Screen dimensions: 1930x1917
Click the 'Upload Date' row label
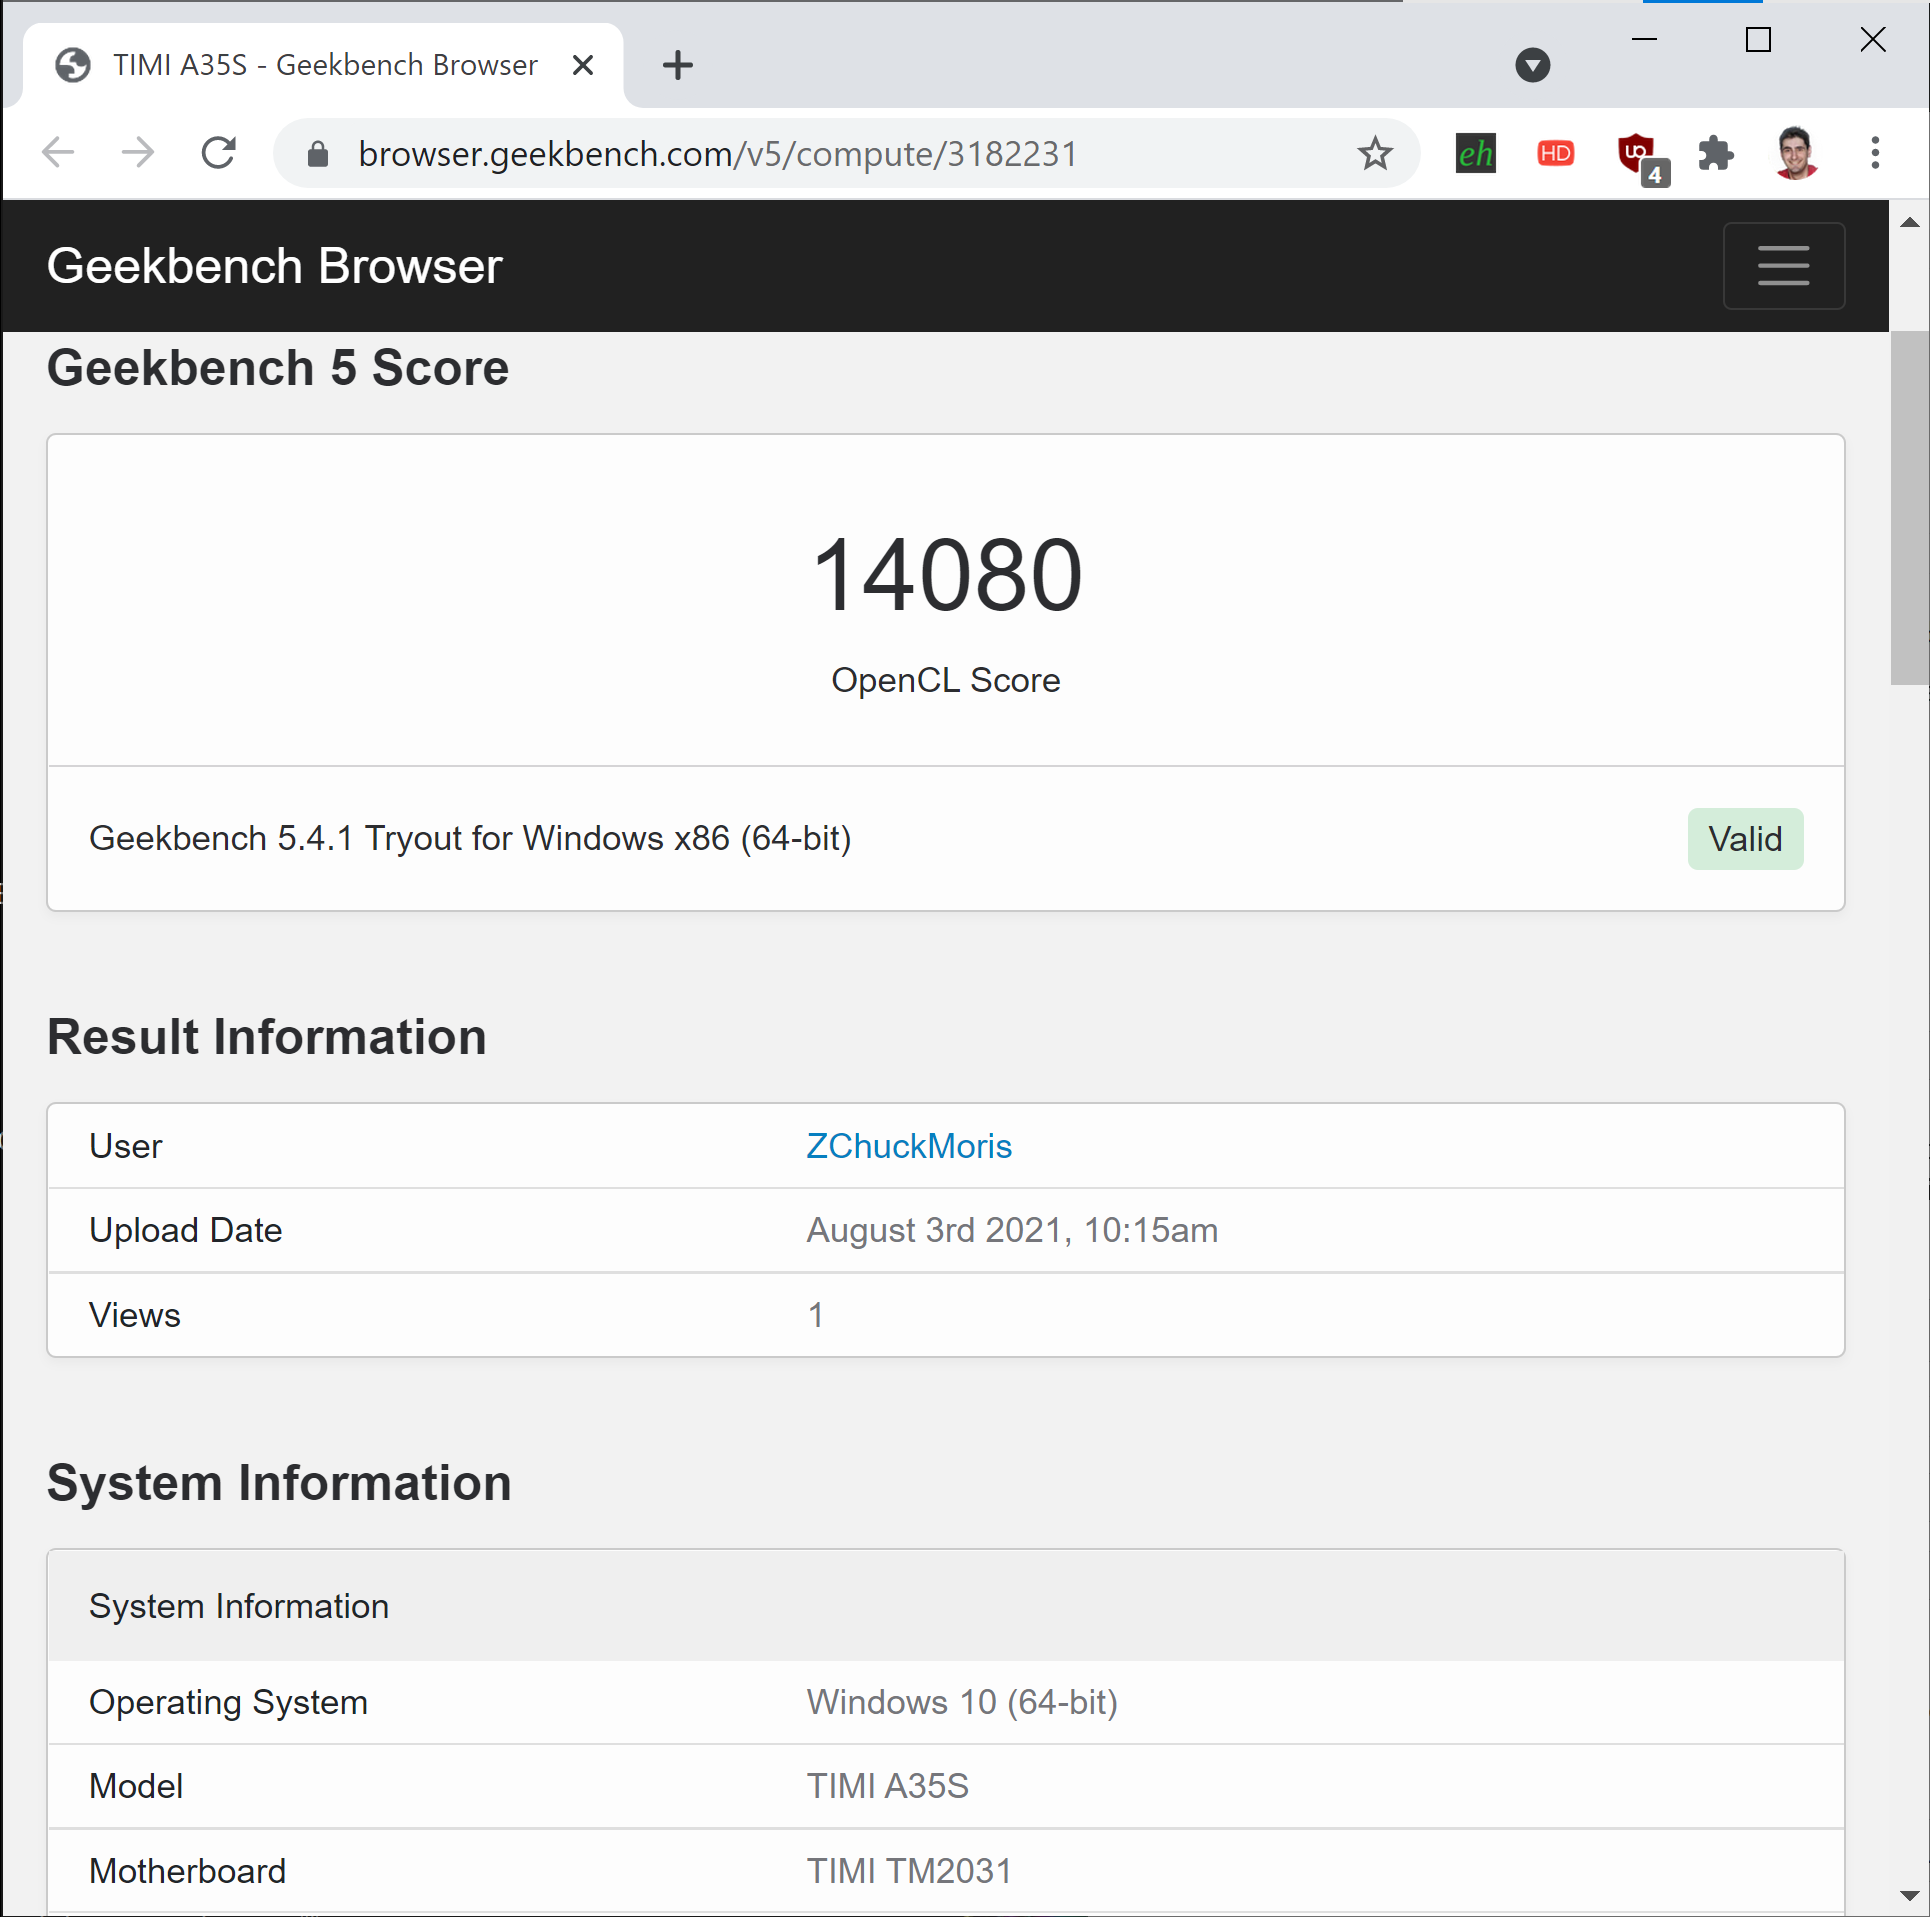click(186, 1230)
